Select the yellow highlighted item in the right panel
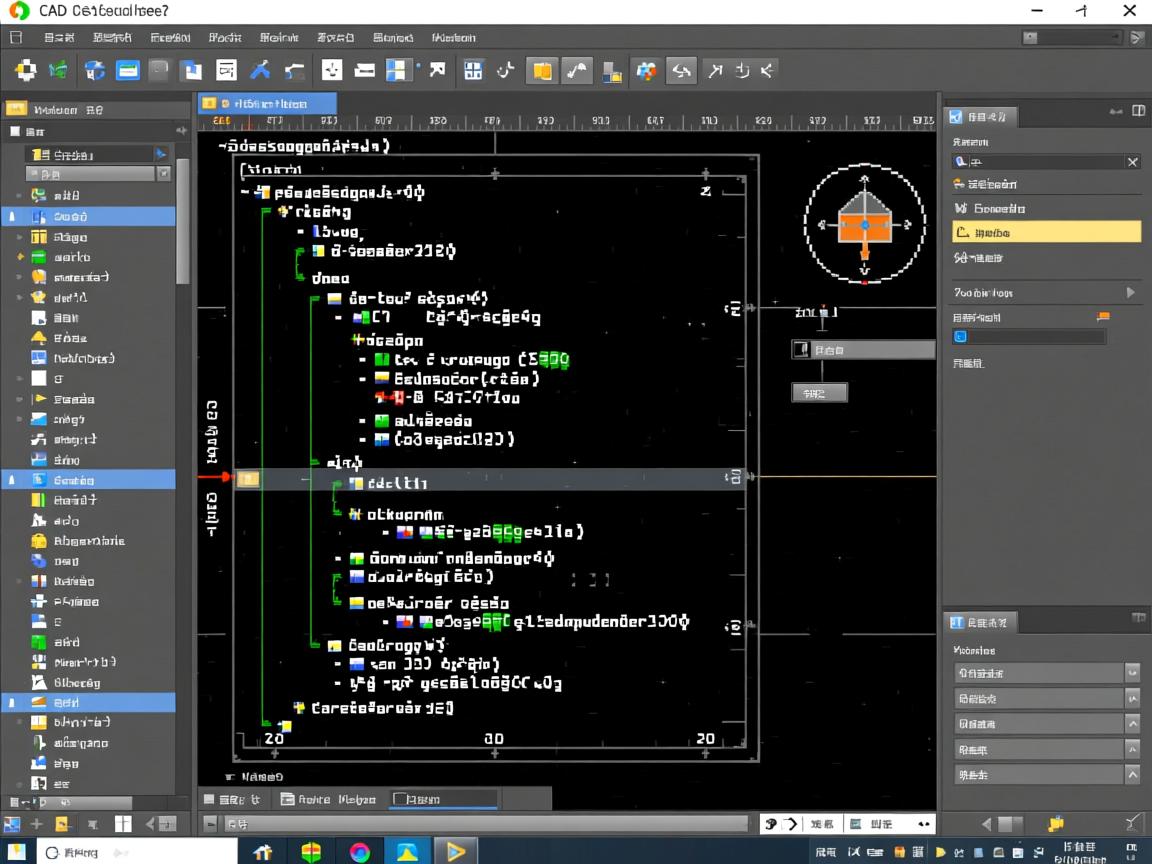The height and width of the screenshot is (864, 1152). [1046, 232]
